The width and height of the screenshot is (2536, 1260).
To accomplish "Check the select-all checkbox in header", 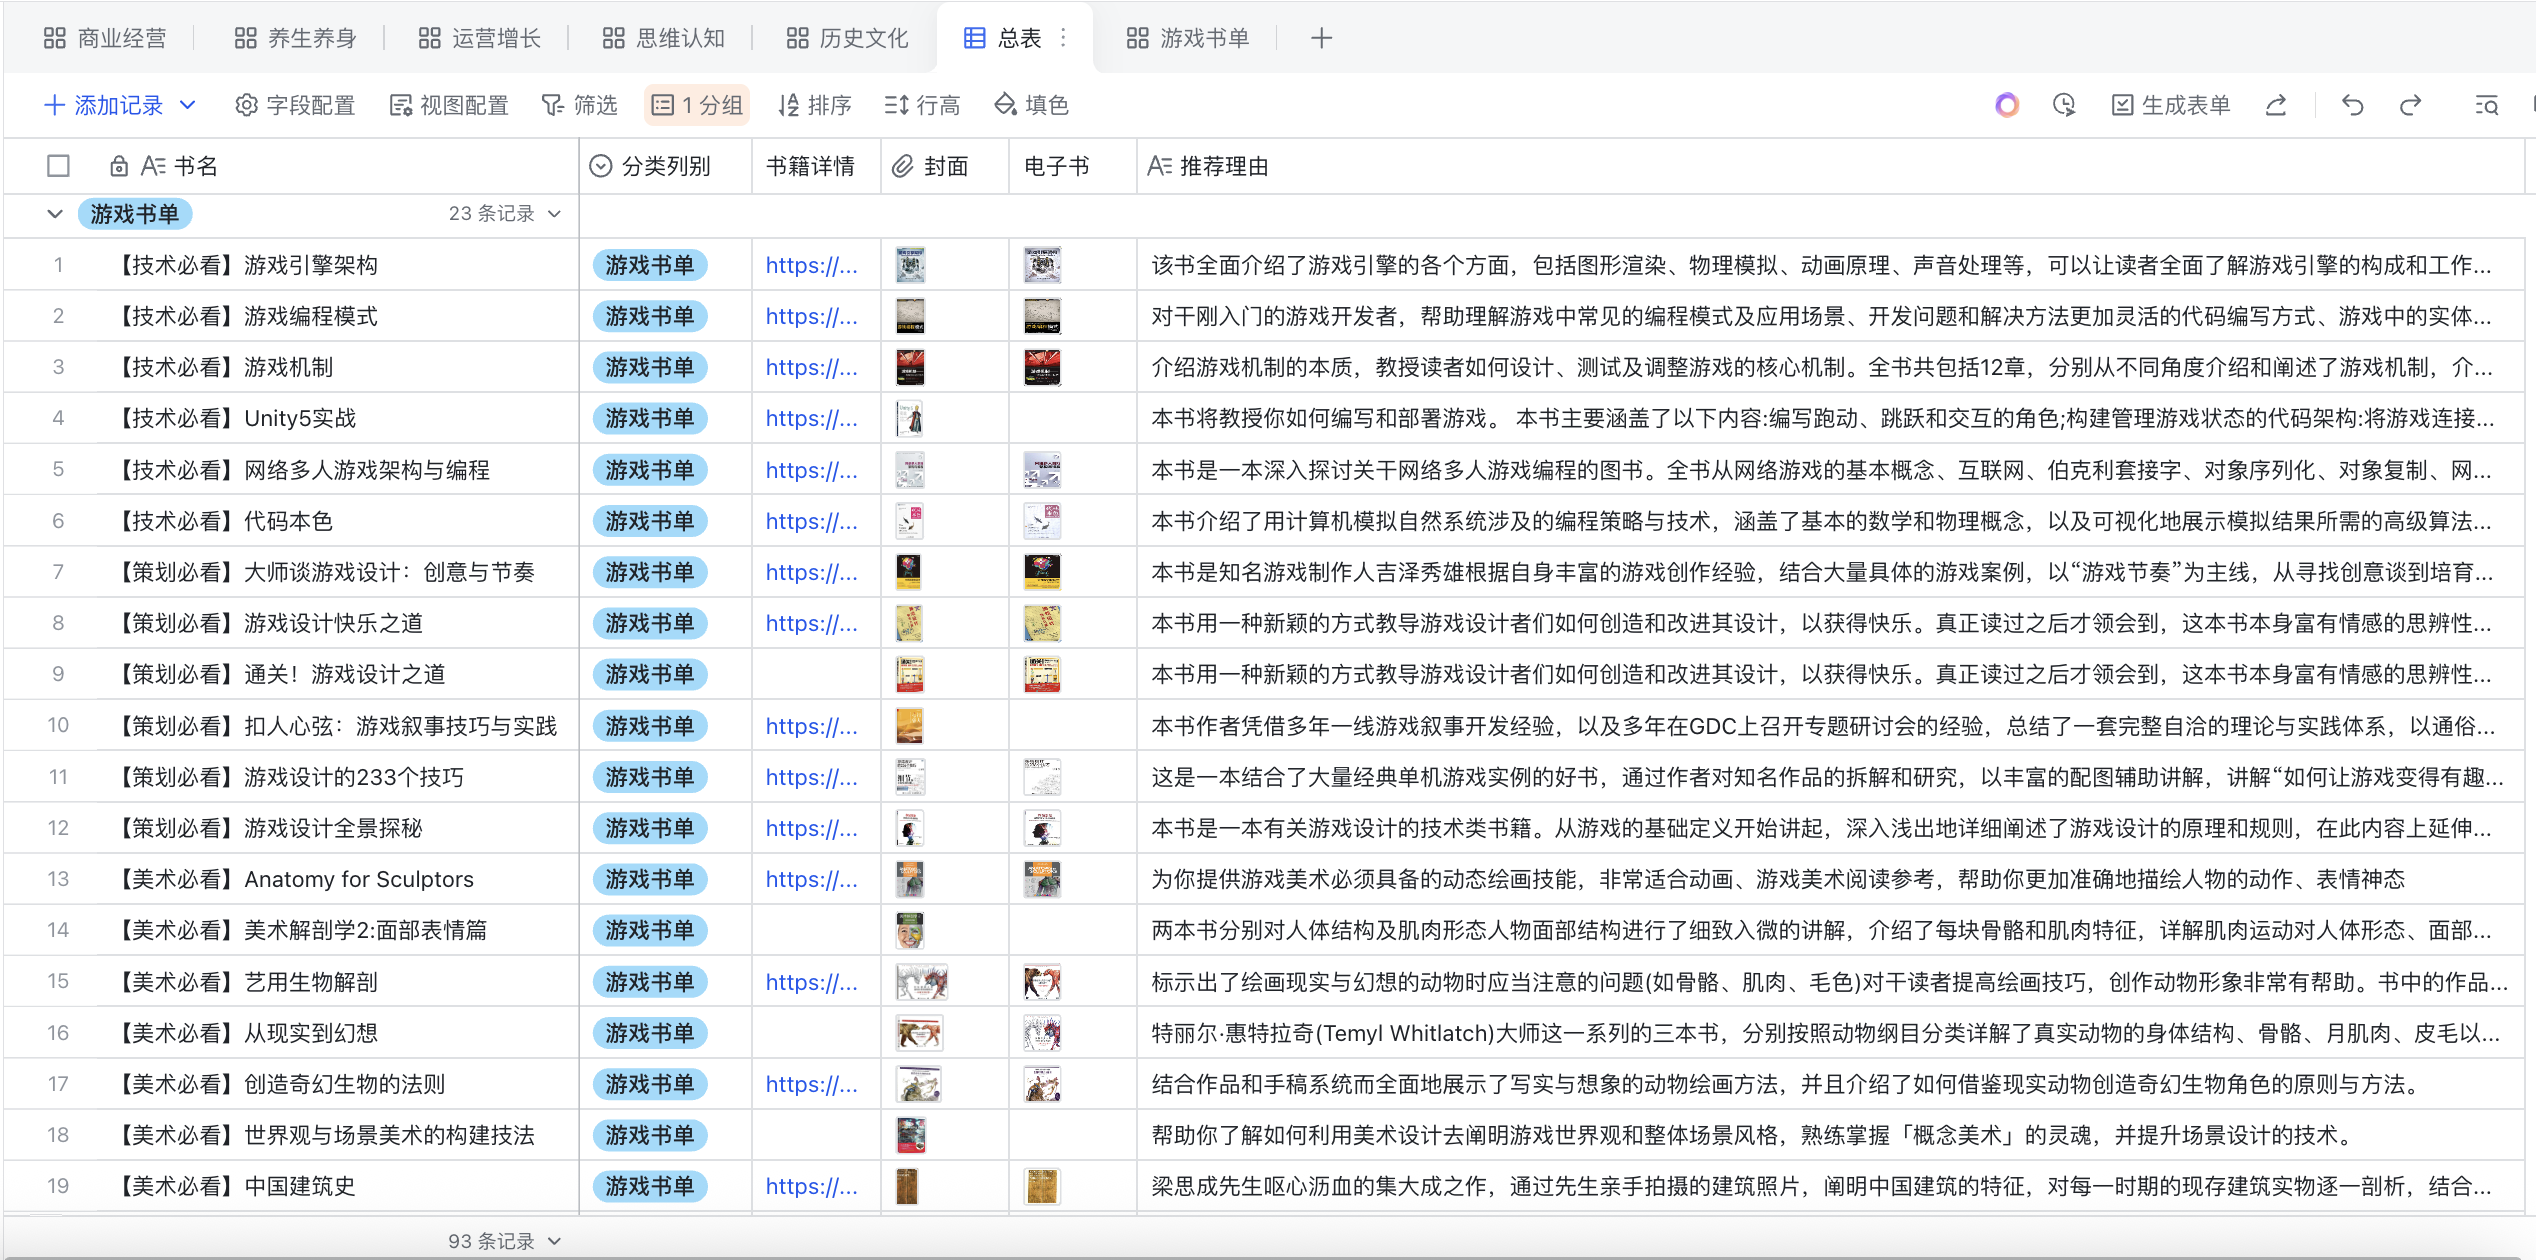I will (x=58, y=166).
